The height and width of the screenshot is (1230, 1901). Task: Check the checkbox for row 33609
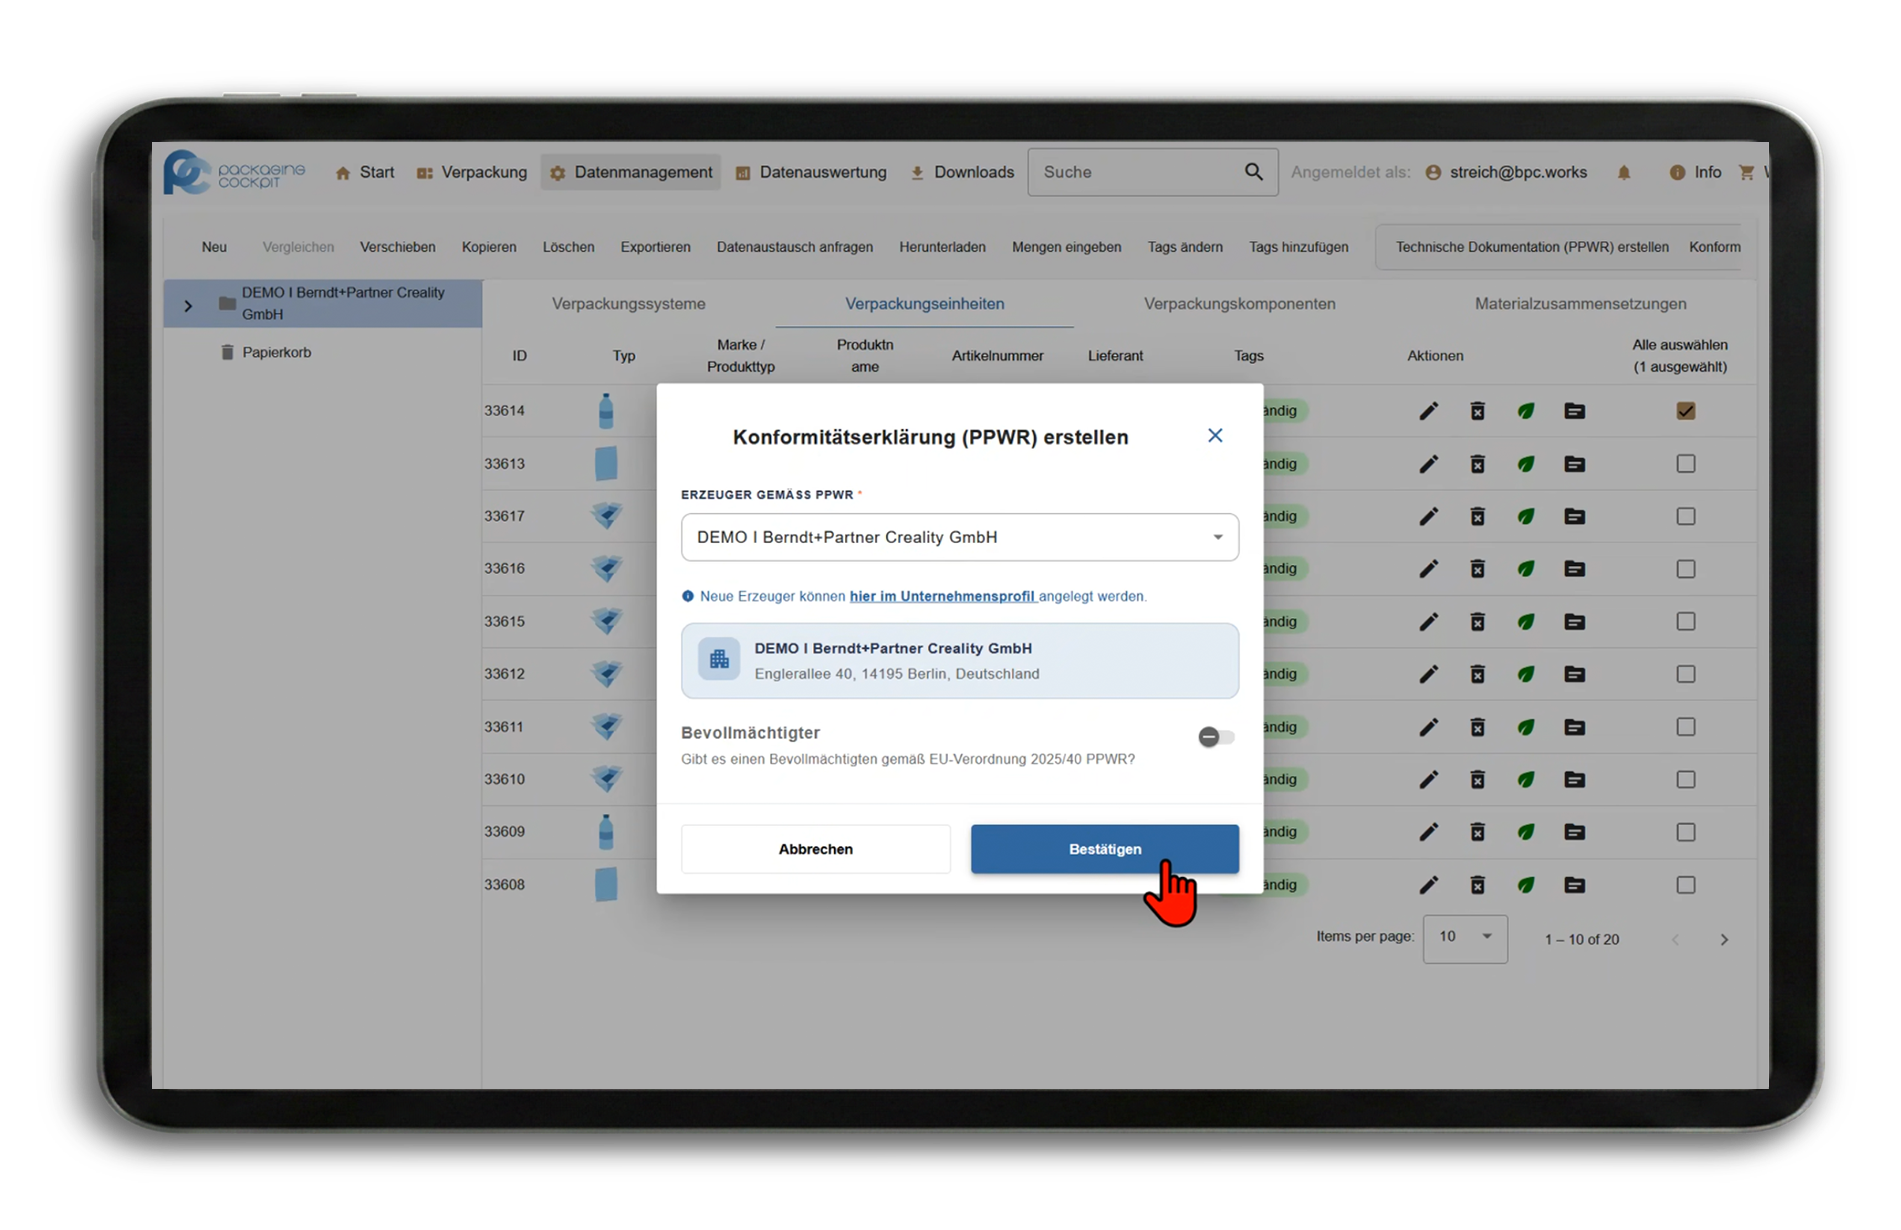1686,832
